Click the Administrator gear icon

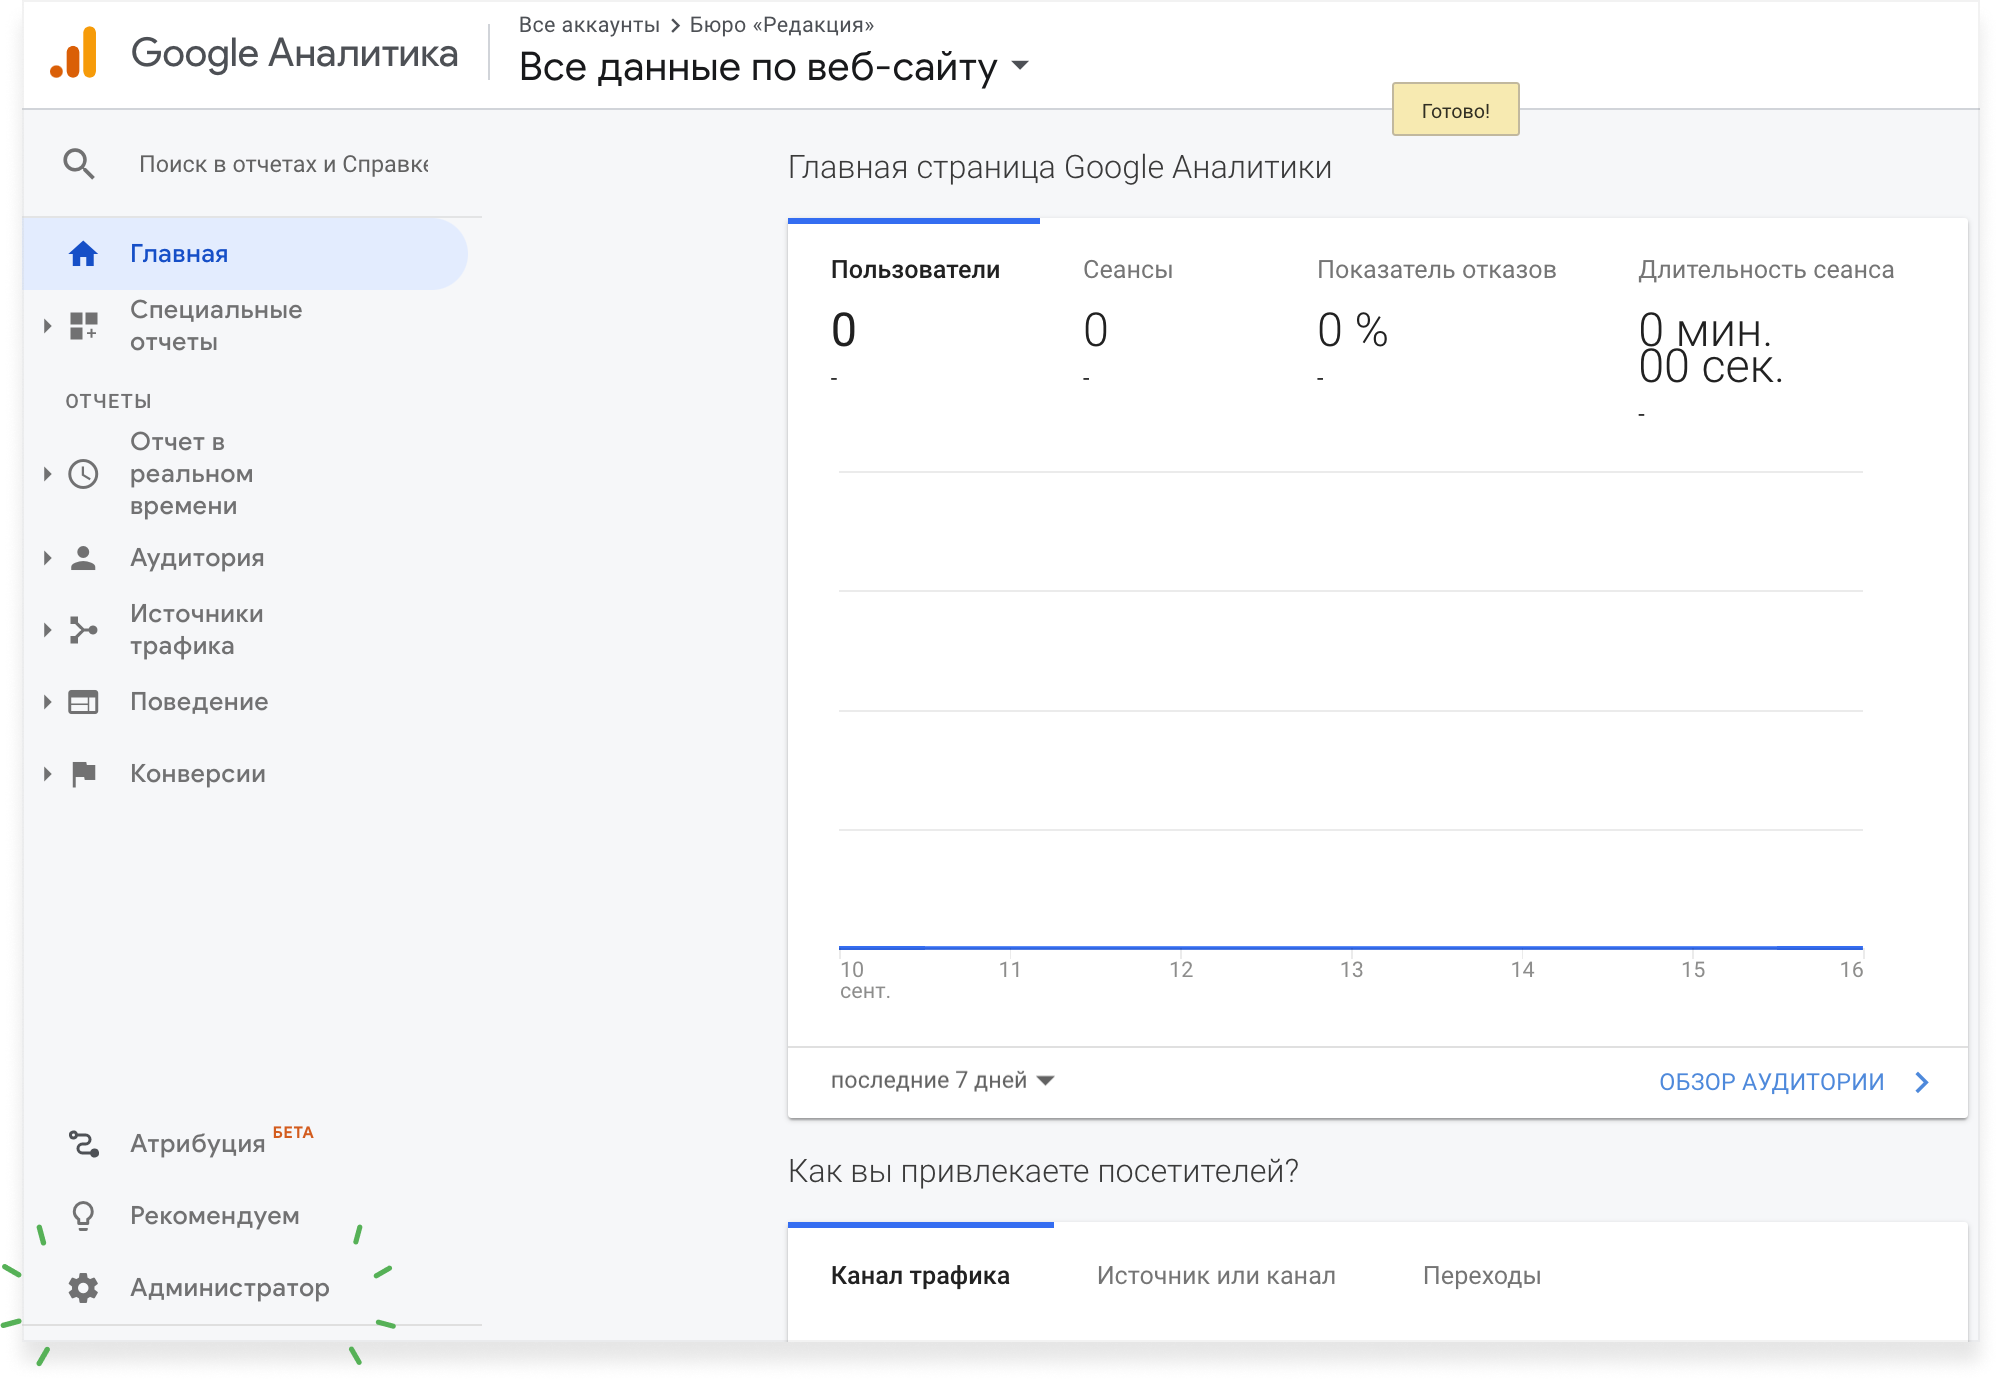(83, 1288)
